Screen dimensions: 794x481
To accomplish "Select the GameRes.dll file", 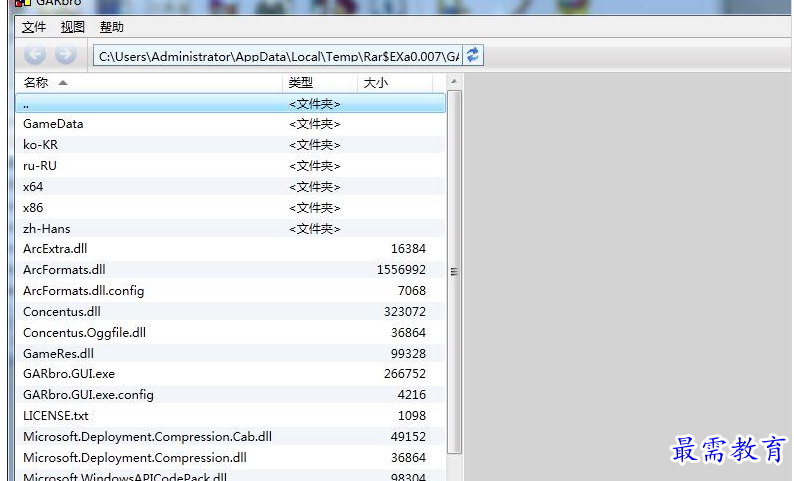I will click(x=231, y=353).
